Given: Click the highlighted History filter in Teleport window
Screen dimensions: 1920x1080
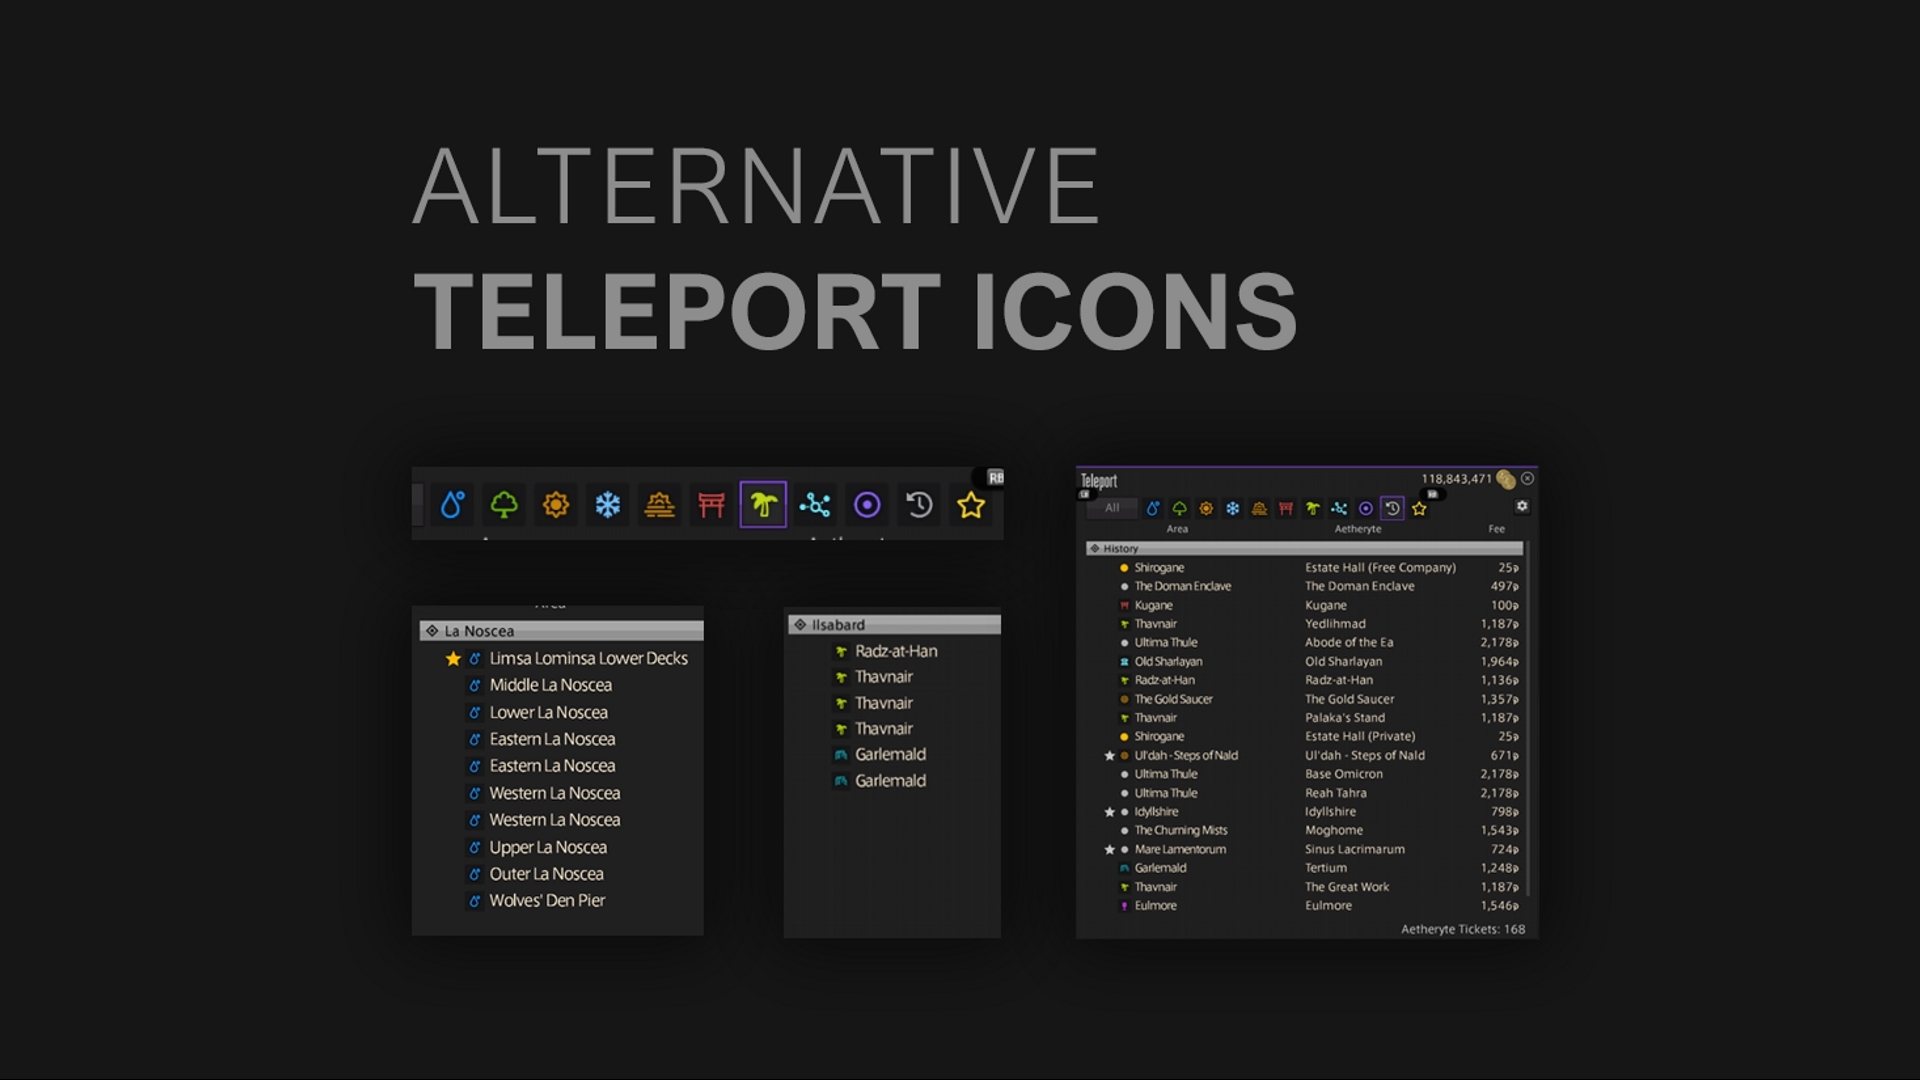Looking at the screenshot, I should [1392, 508].
